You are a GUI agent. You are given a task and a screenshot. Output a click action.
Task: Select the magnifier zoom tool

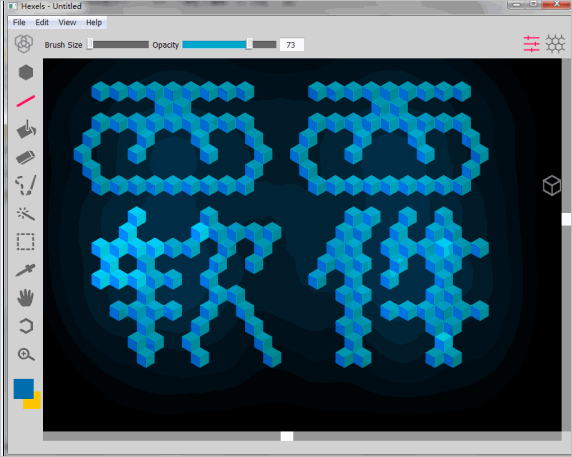26,354
